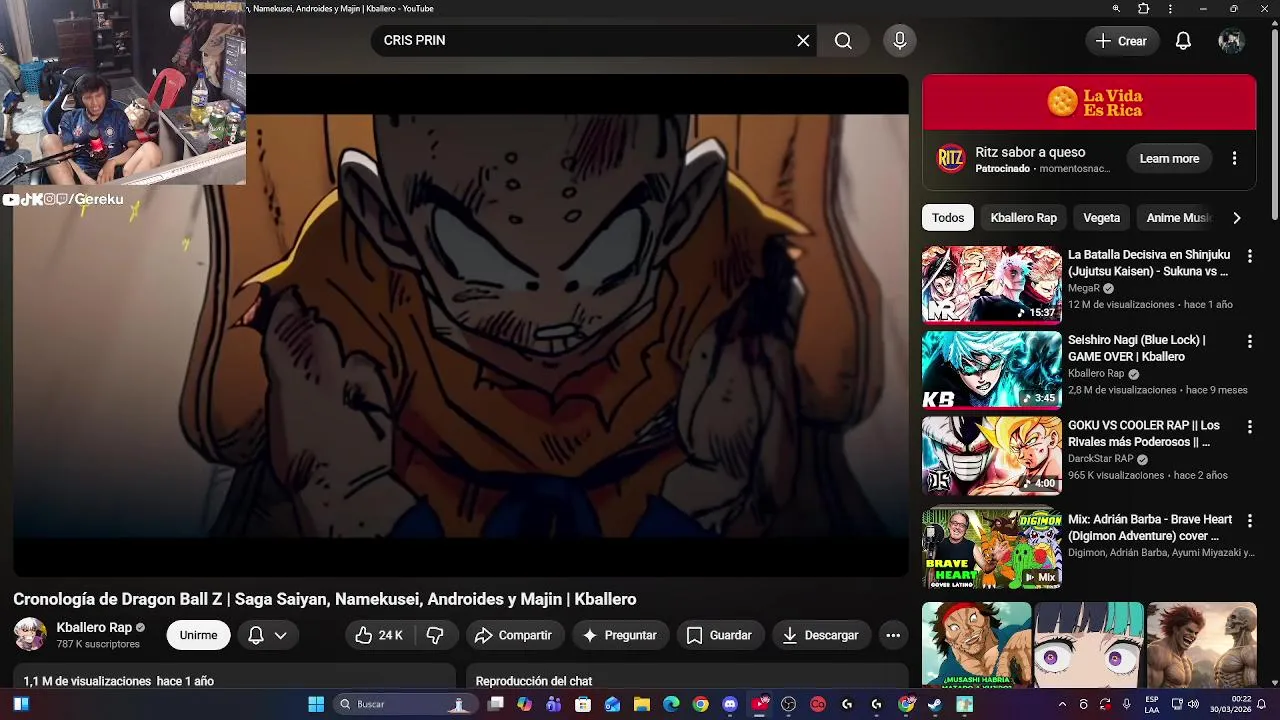Click the magnifier search button
Viewport: 1280px width, 720px height.
843,40
